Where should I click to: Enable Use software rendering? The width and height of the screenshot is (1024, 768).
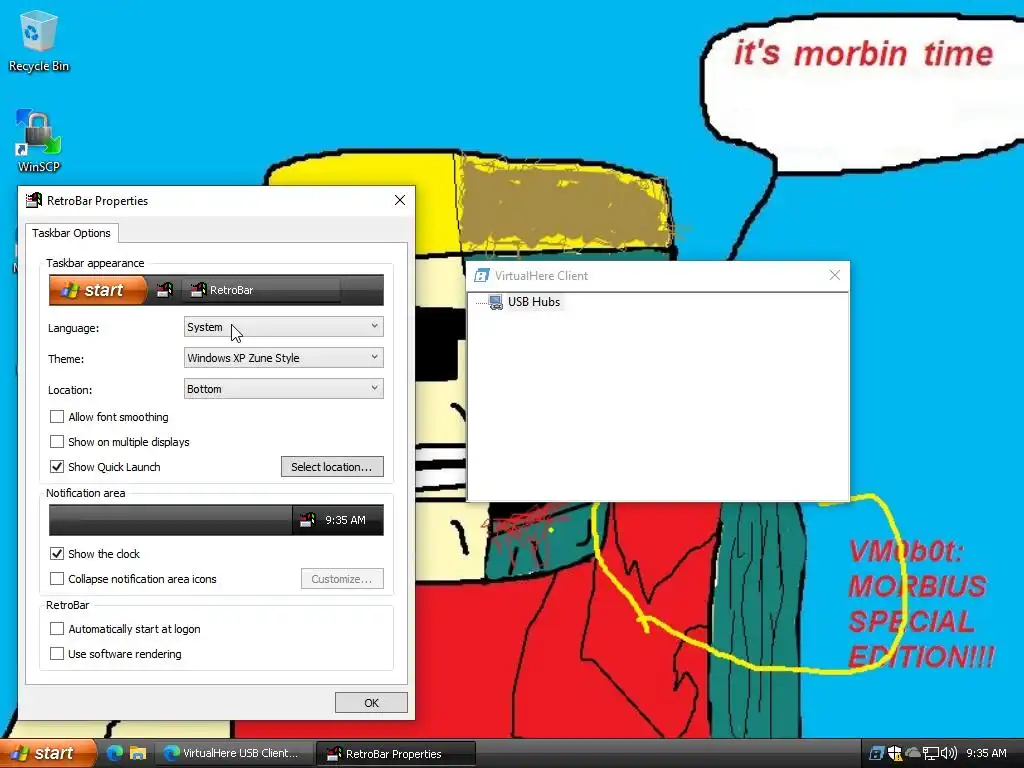57,654
